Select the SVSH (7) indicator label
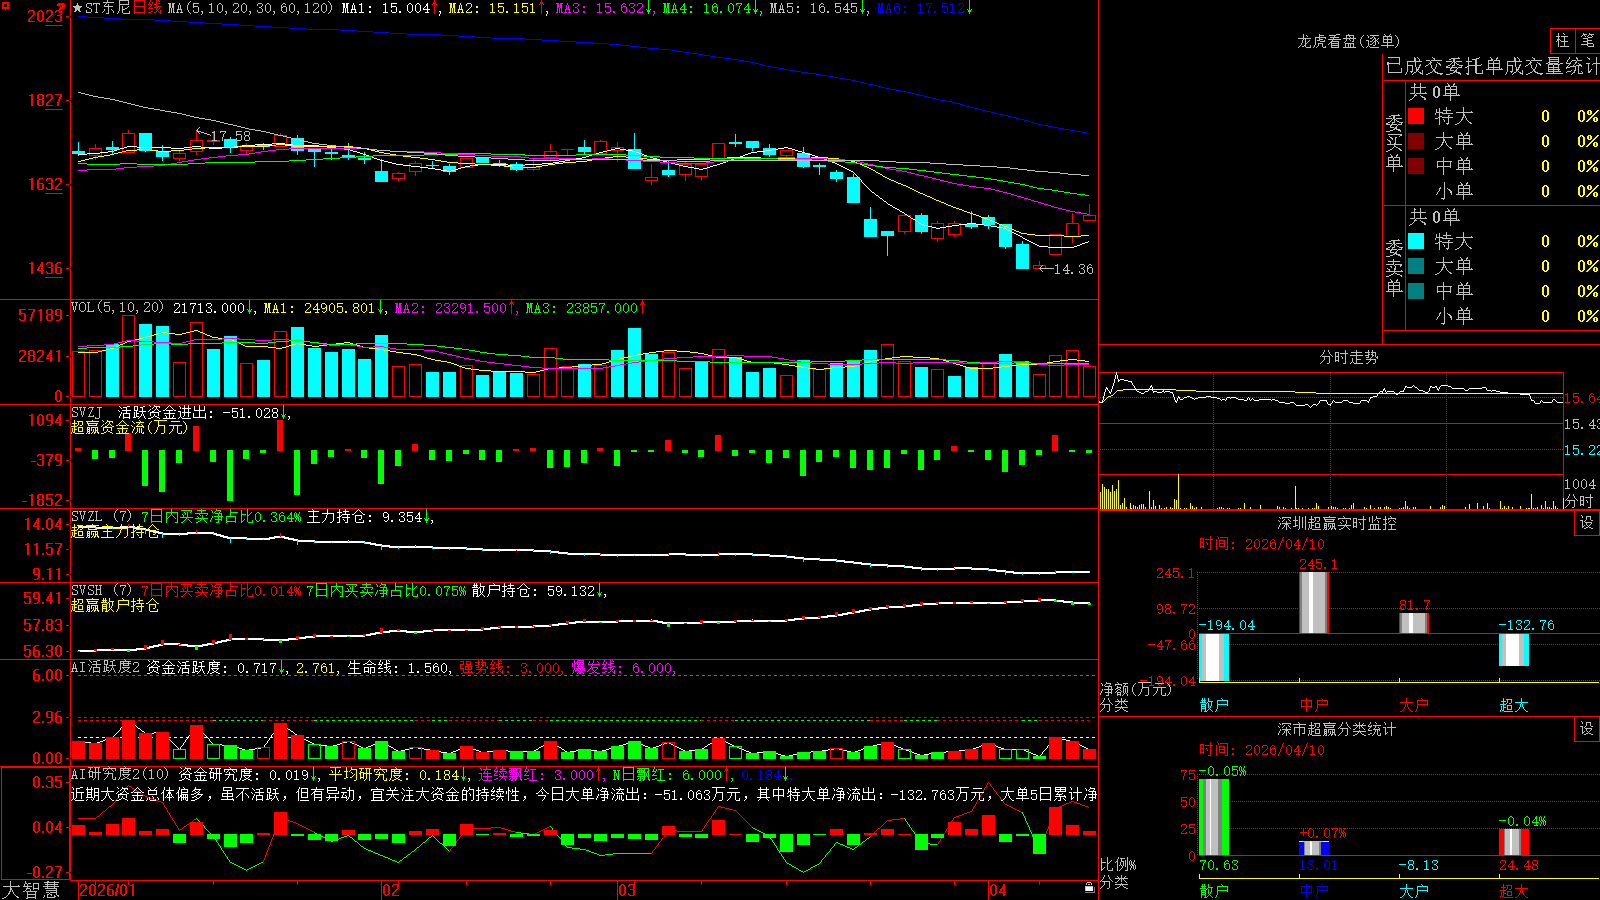The image size is (1600, 900). [x=101, y=591]
